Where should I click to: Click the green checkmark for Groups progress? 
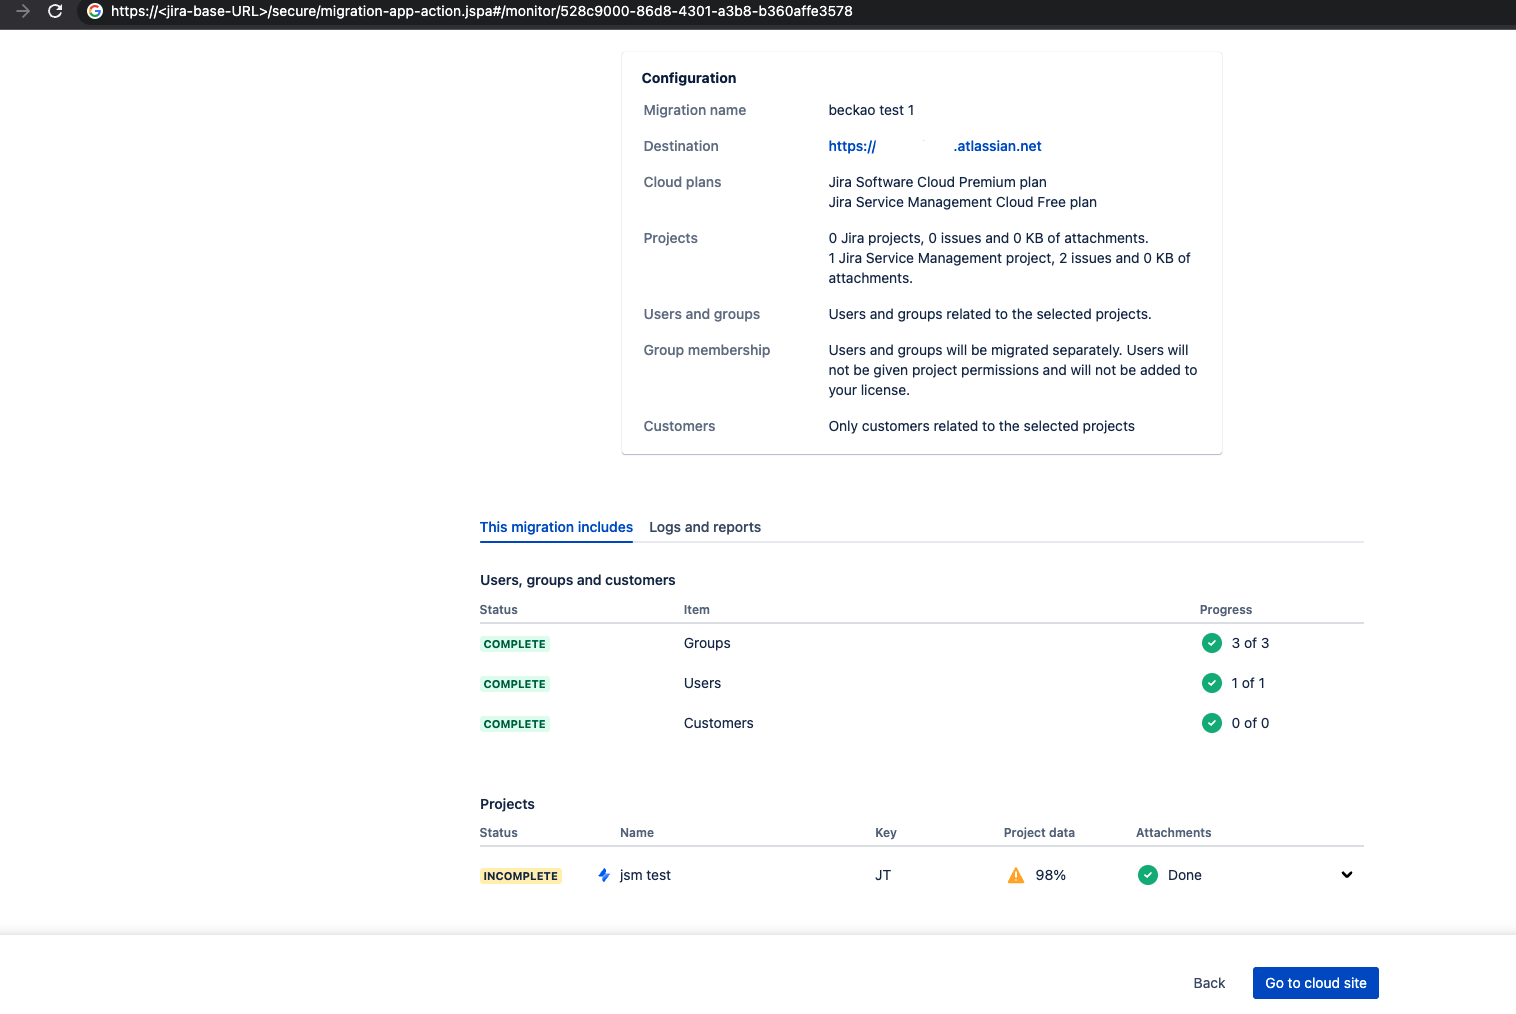1212,643
